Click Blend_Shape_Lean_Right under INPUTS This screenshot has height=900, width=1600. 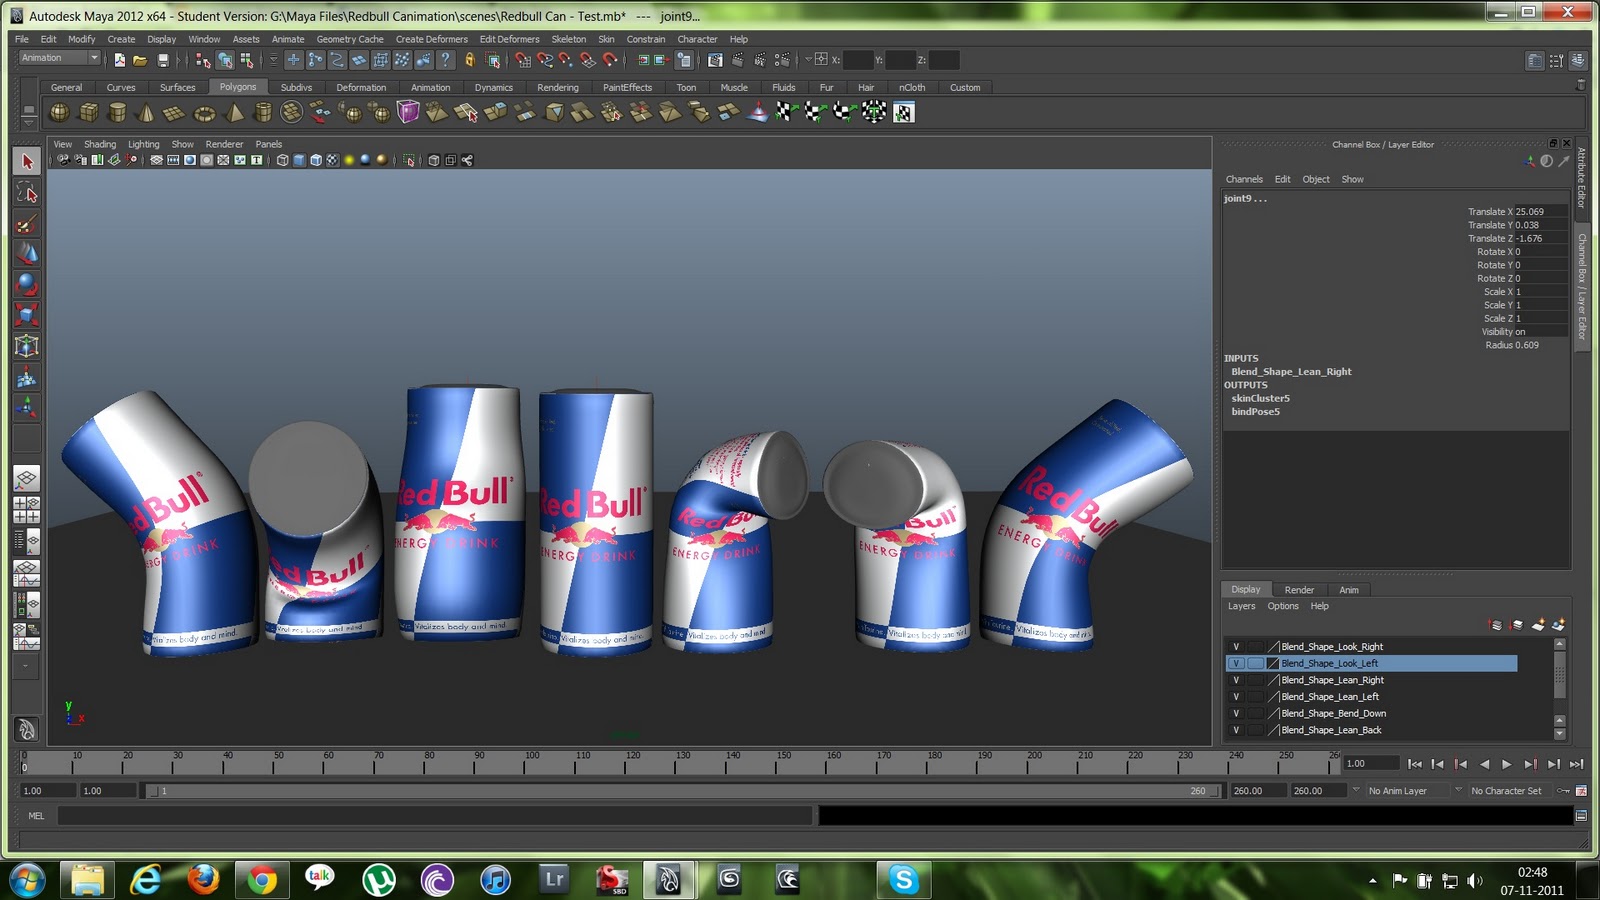tap(1291, 371)
